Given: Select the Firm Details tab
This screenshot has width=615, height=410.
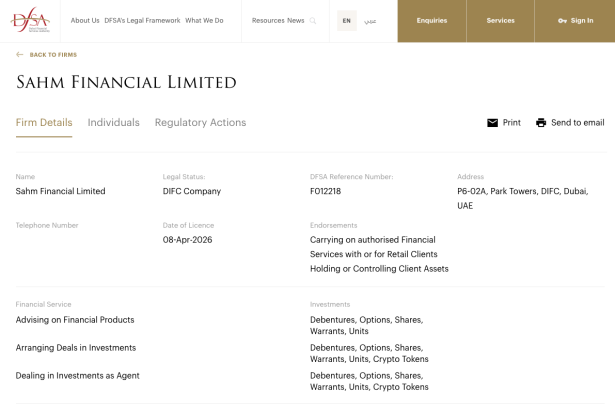Looking at the screenshot, I should tap(44, 123).
